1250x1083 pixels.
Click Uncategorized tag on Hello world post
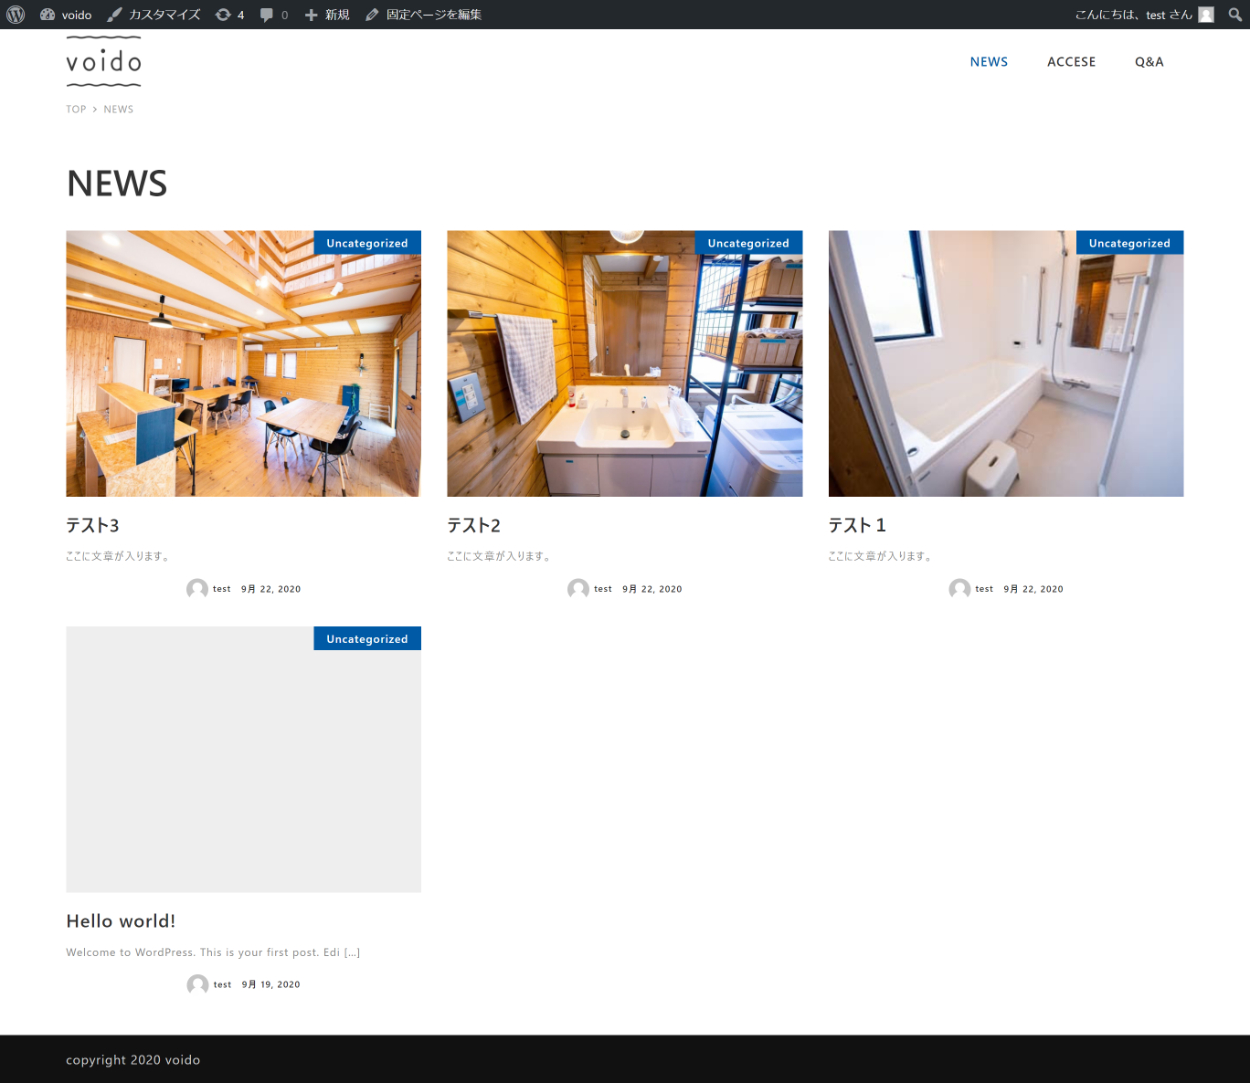pos(367,639)
